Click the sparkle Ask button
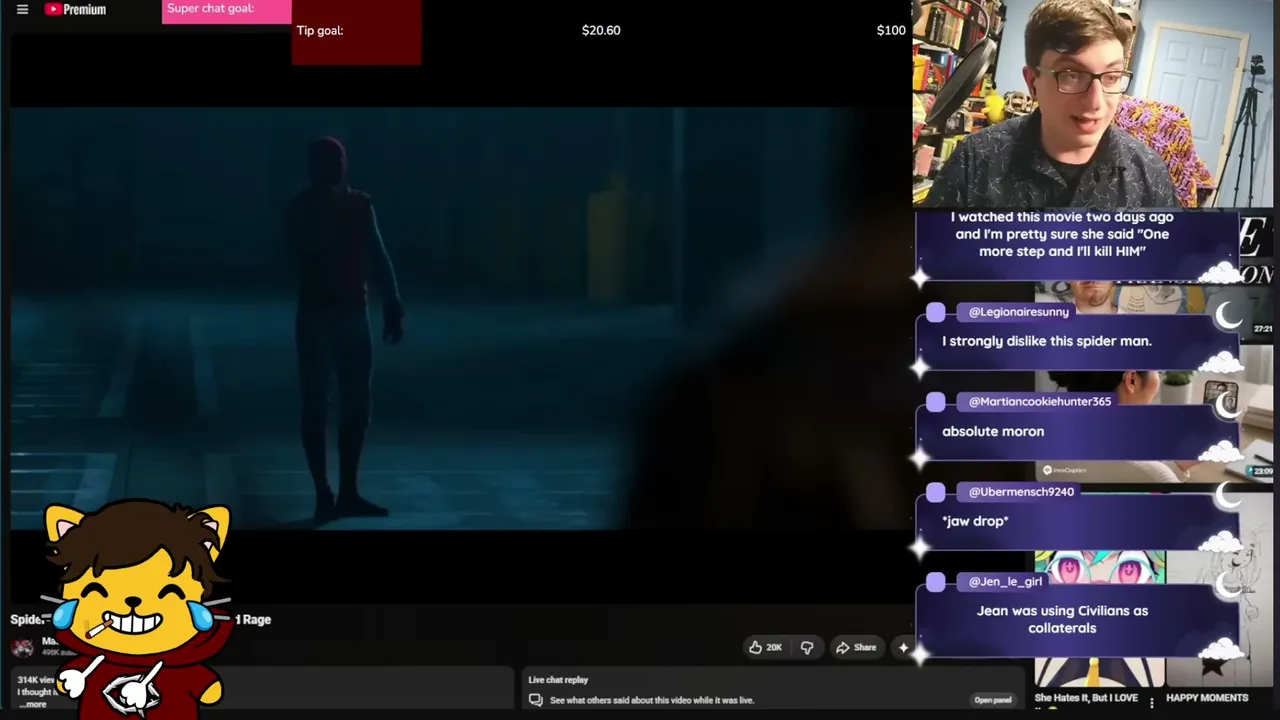 pyautogui.click(x=903, y=647)
